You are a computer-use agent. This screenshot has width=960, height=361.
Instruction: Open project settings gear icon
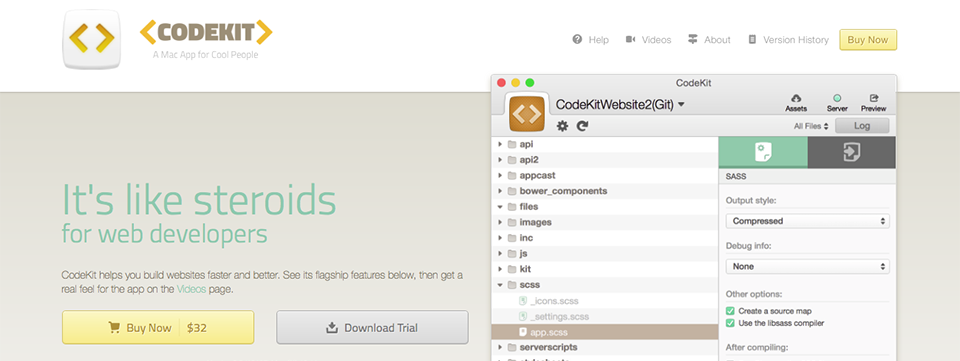562,126
